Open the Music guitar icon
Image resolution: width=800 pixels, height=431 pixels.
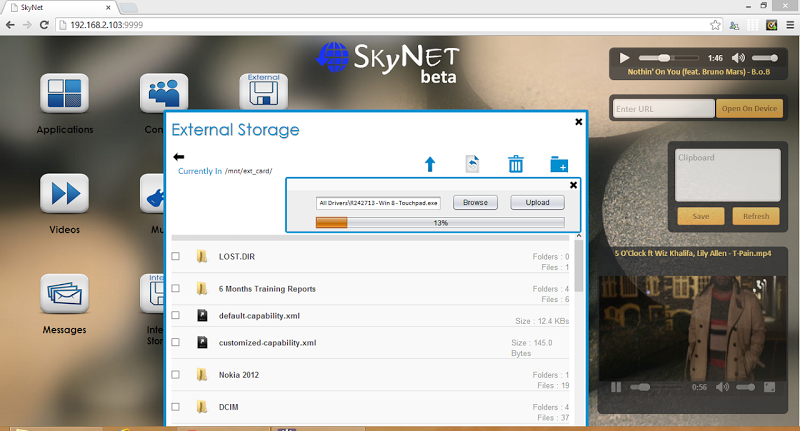point(152,193)
